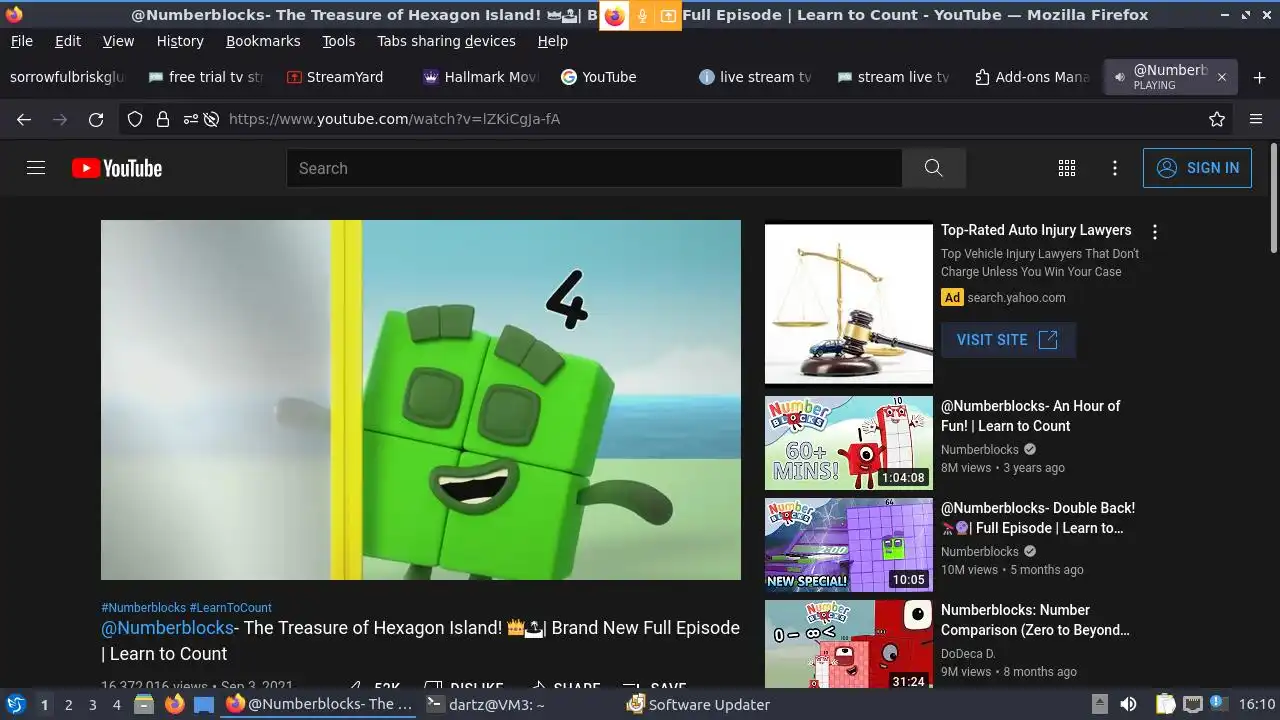The height and width of the screenshot is (720, 1280).
Task: Switch to the Hallmark Movie tab
Action: (x=481, y=77)
